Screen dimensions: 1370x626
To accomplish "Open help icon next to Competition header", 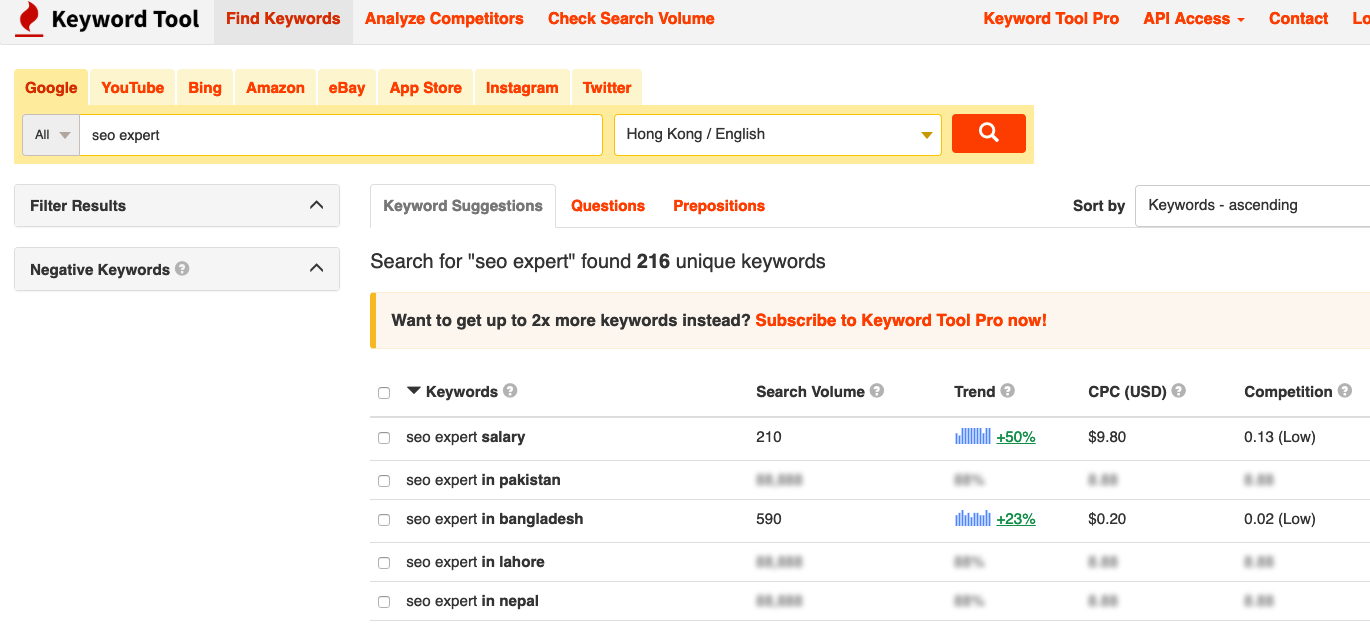I will tap(1345, 391).
